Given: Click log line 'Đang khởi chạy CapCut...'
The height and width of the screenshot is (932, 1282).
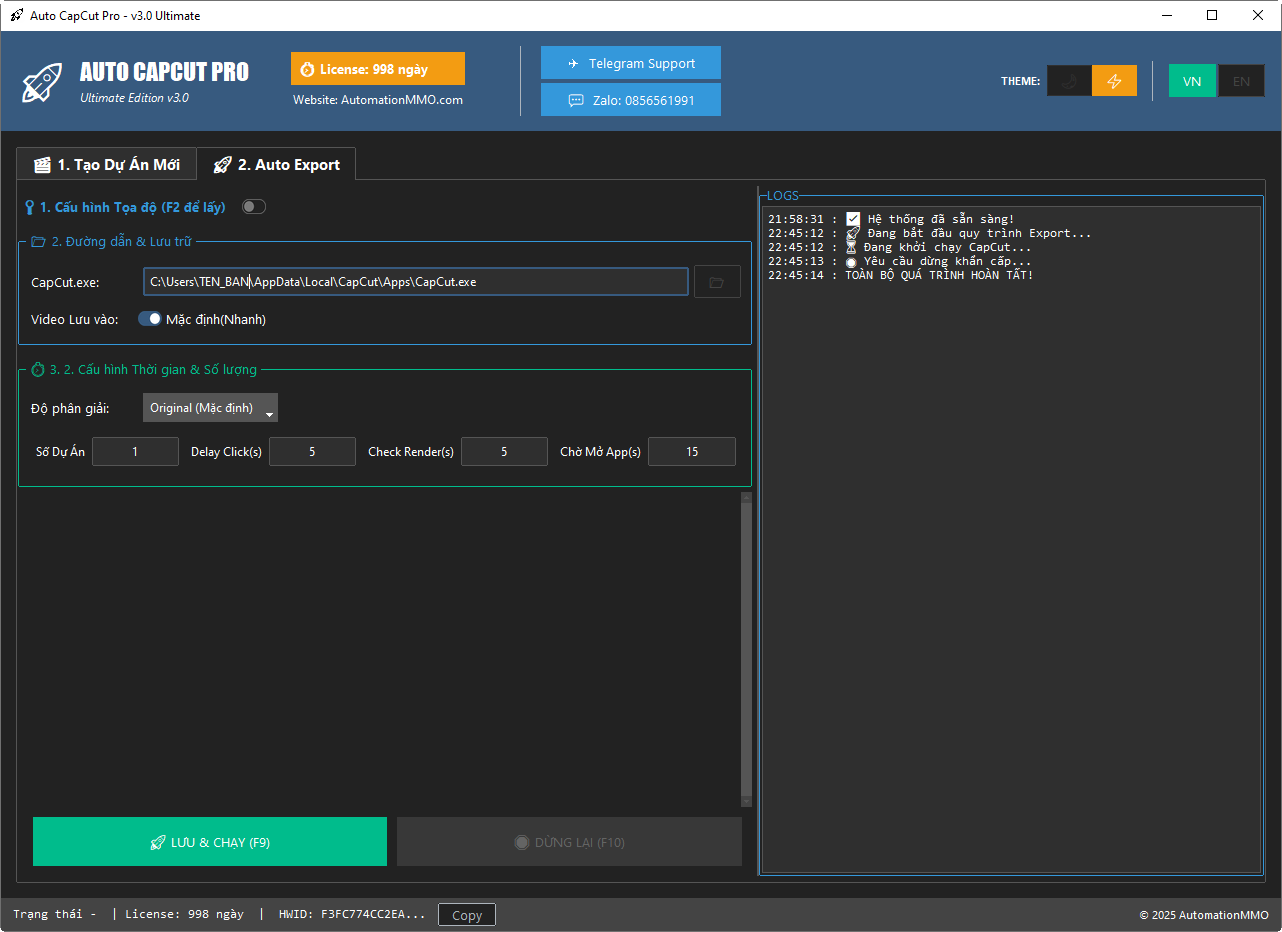Looking at the screenshot, I should (x=899, y=247).
